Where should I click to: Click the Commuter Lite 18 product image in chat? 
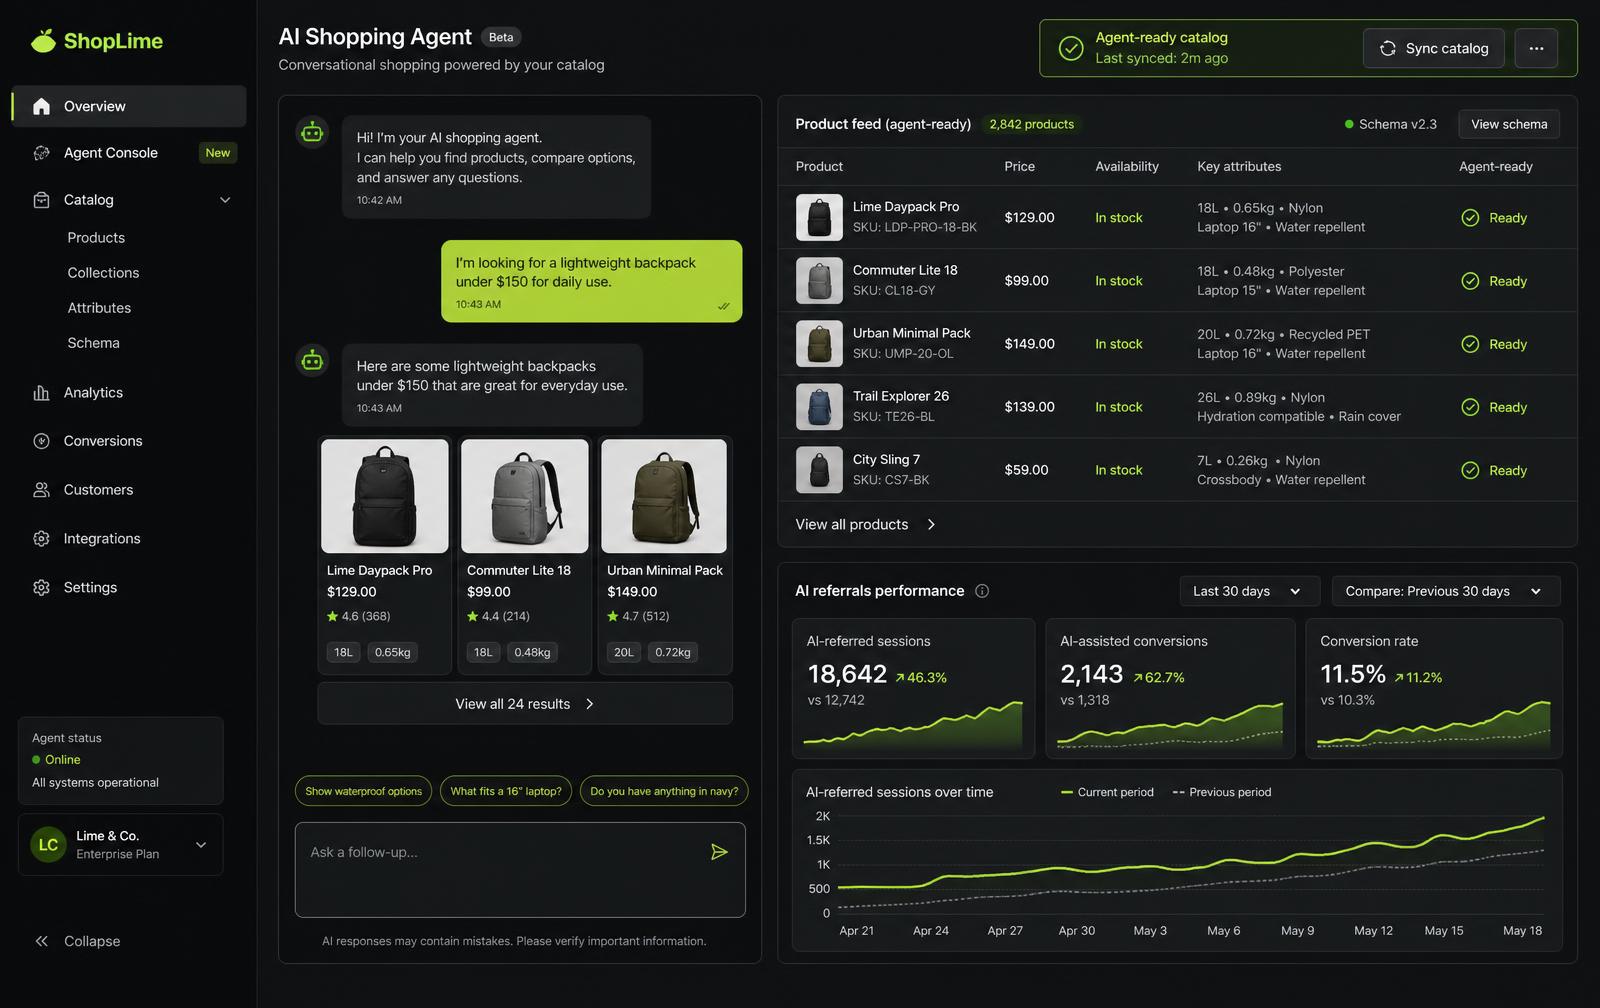coord(525,496)
